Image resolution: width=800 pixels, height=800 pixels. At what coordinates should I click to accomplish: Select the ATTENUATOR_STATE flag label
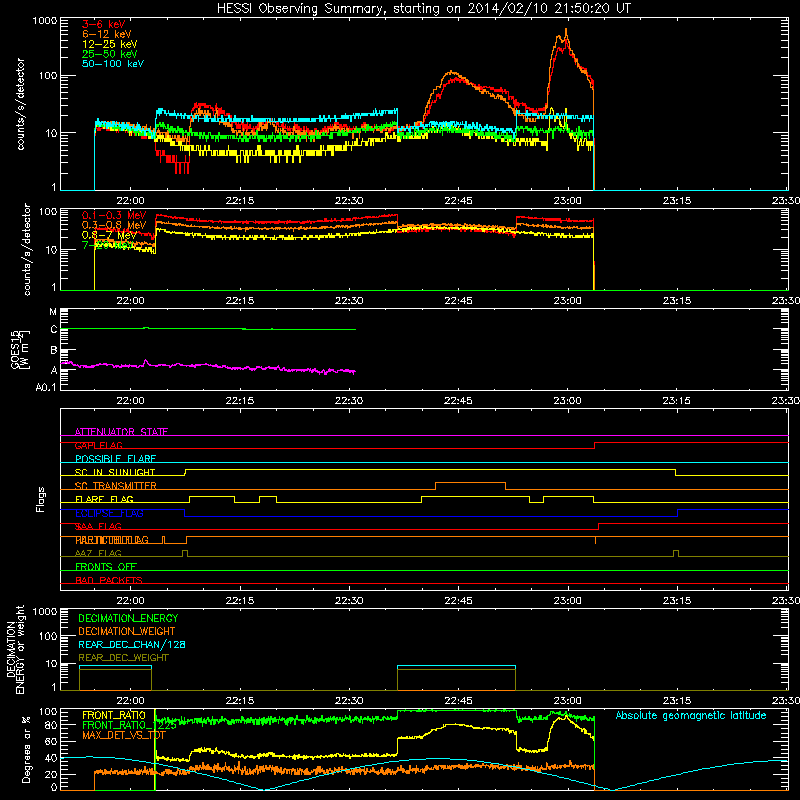point(121,432)
